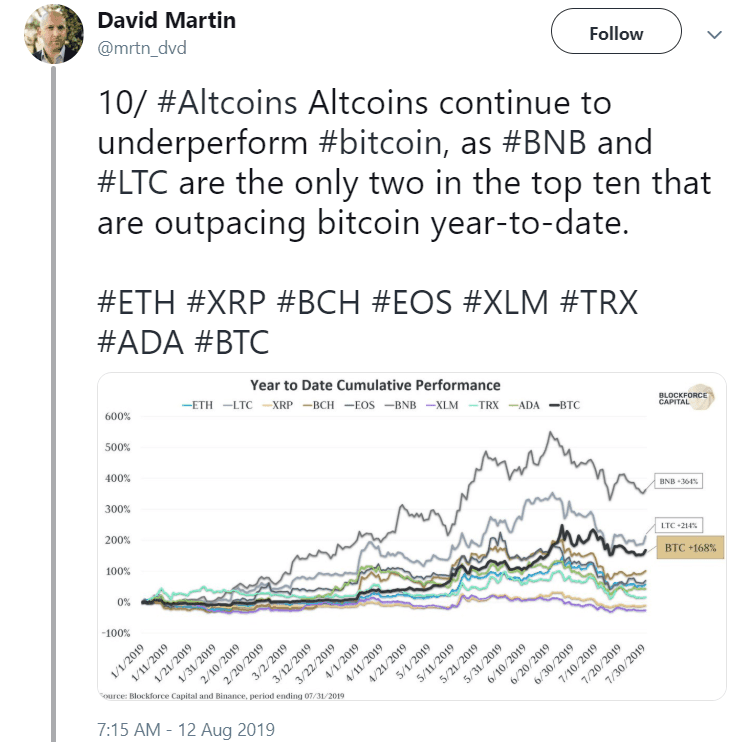Click the #ETH hashtag
Viewport: 737px width, 742px height.
(x=140, y=302)
